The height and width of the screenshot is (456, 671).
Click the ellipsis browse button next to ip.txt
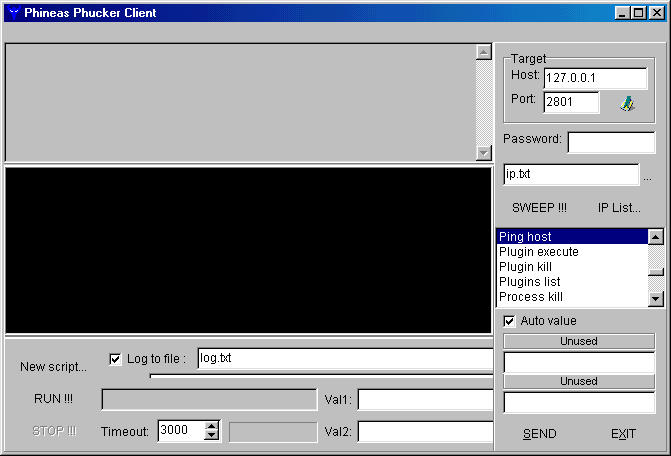coord(647,177)
